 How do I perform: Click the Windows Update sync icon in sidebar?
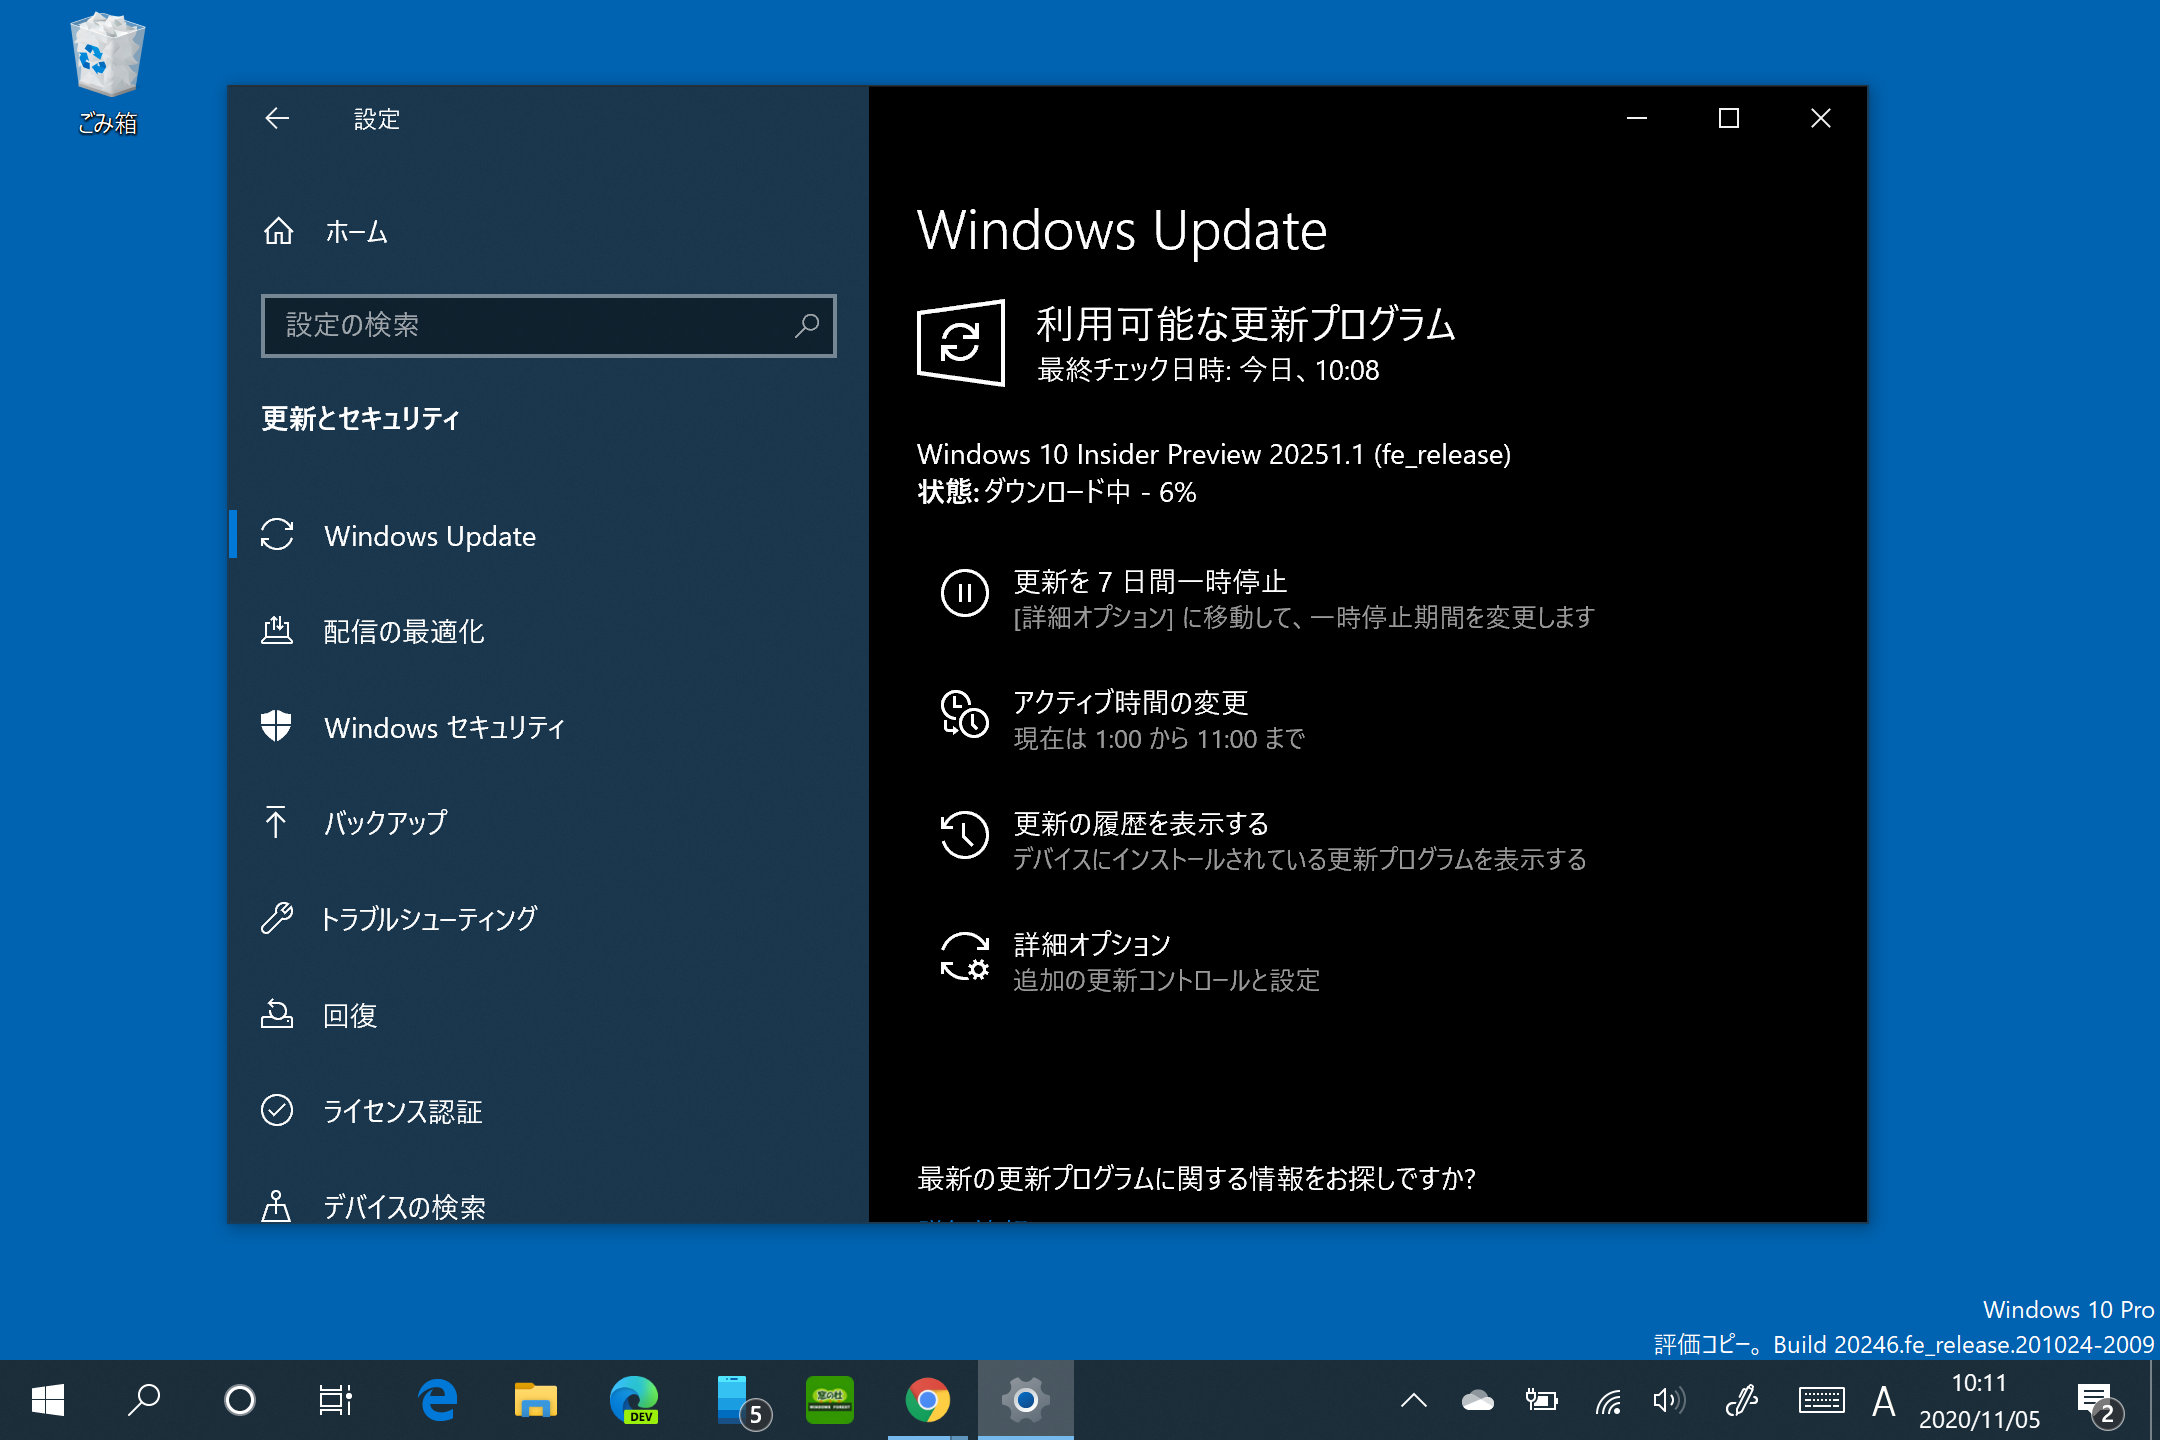click(277, 536)
